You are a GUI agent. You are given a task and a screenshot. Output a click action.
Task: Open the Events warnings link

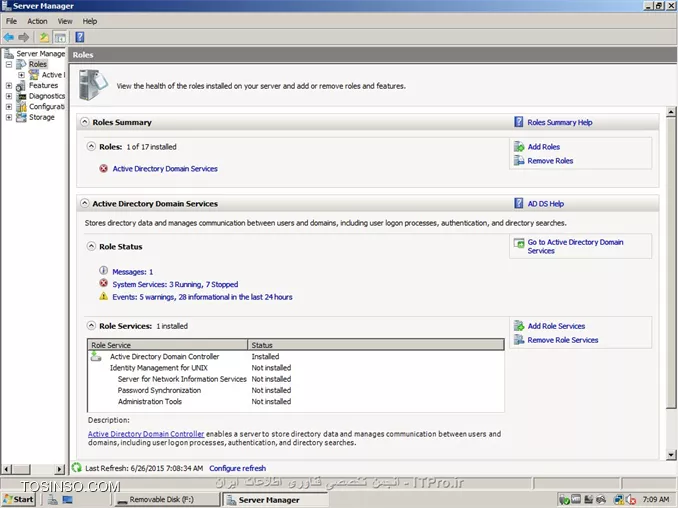pyautogui.click(x=202, y=297)
